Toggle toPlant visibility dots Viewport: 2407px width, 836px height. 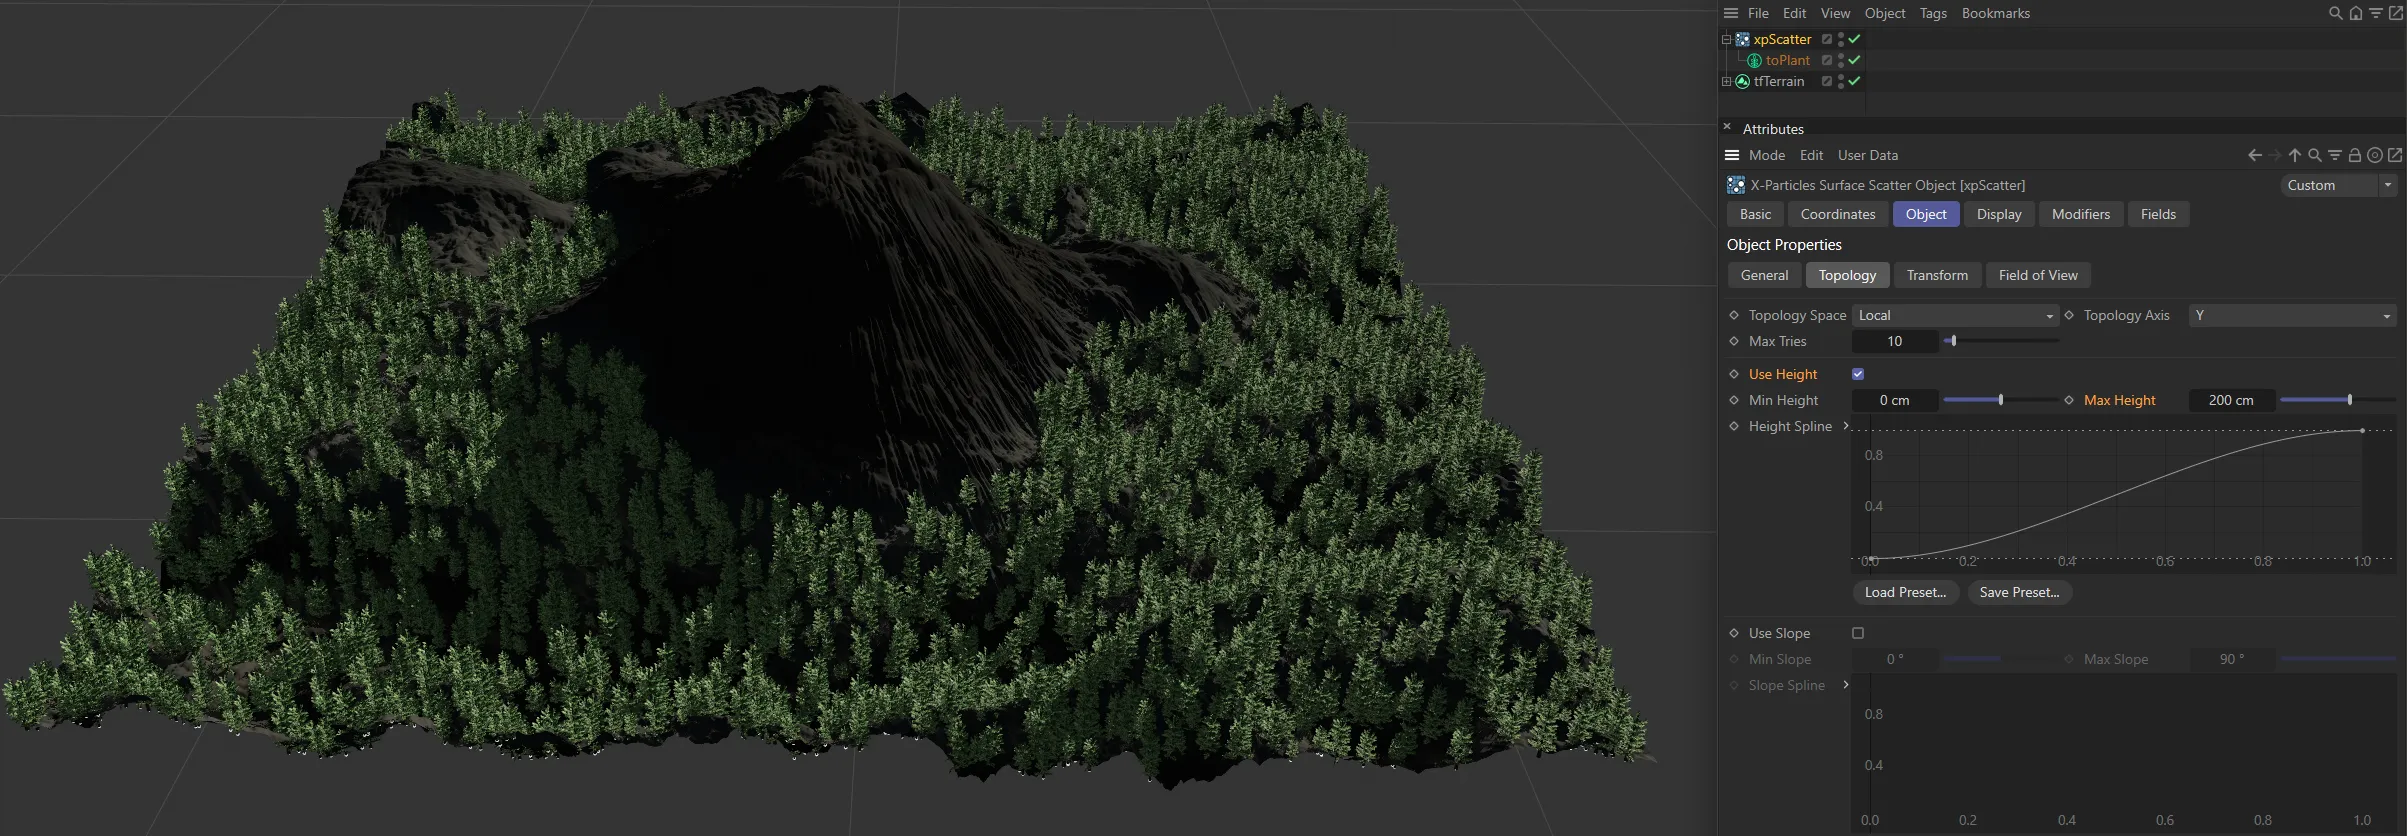[1841, 60]
